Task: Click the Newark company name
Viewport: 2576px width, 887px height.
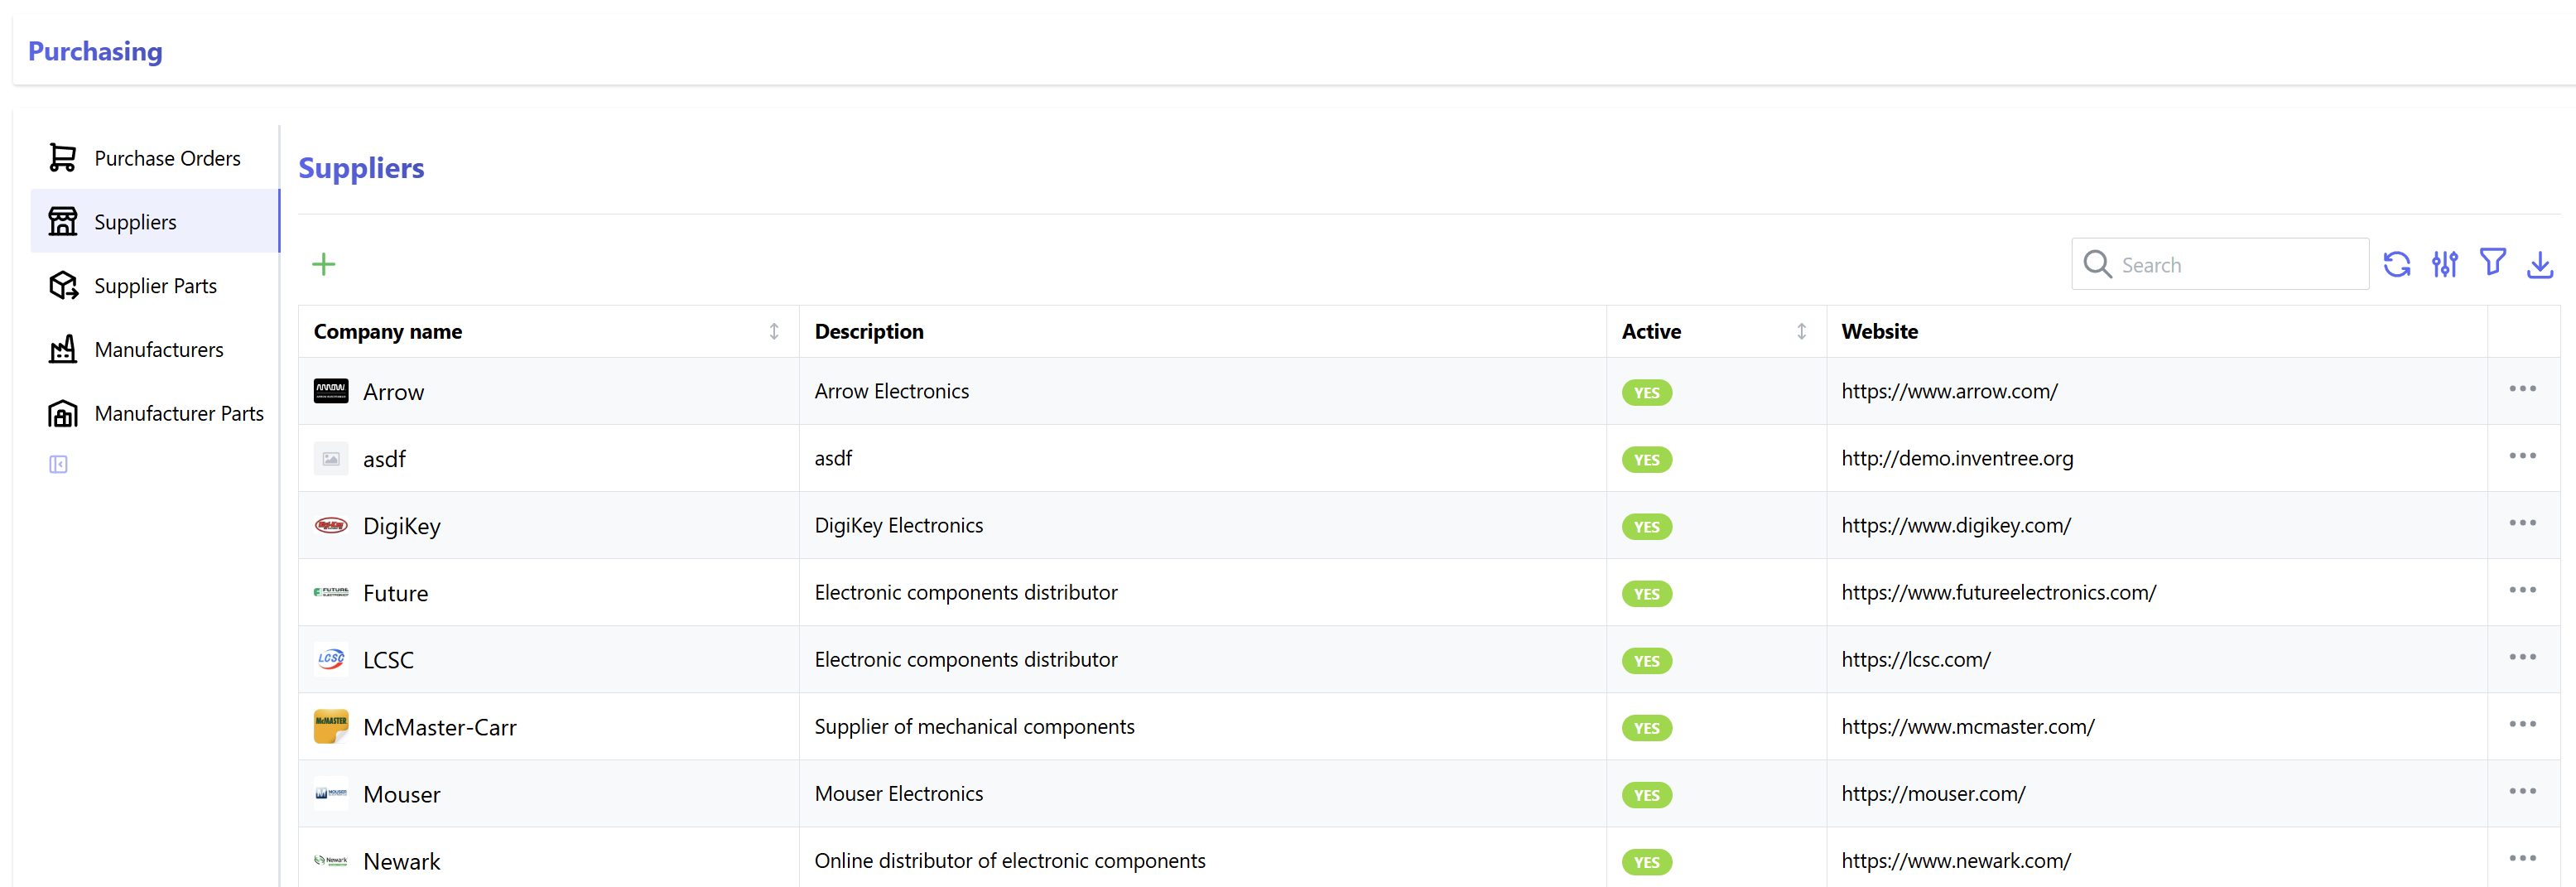Action: pyautogui.click(x=401, y=861)
